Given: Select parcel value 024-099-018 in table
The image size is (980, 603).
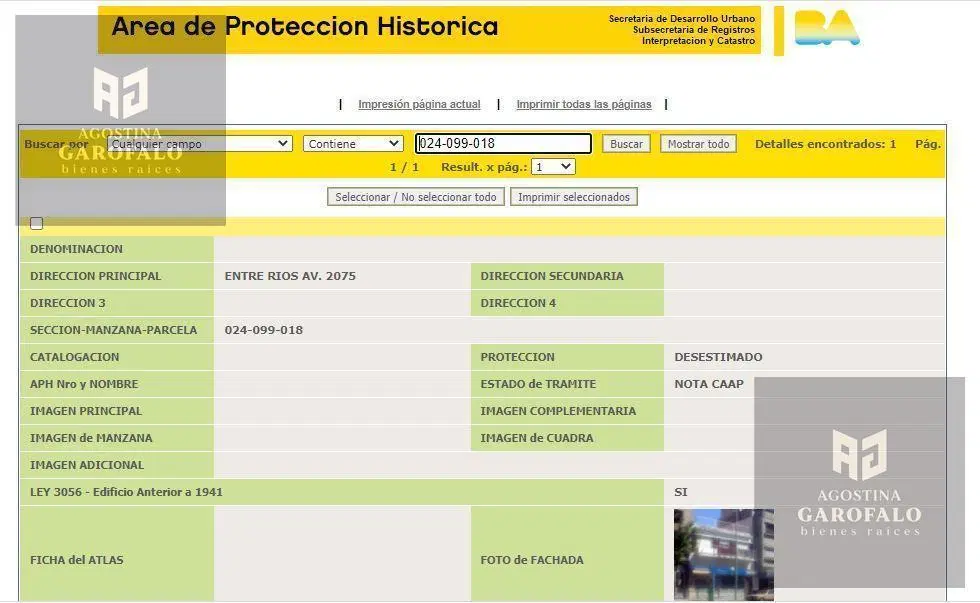Looking at the screenshot, I should click(x=264, y=330).
